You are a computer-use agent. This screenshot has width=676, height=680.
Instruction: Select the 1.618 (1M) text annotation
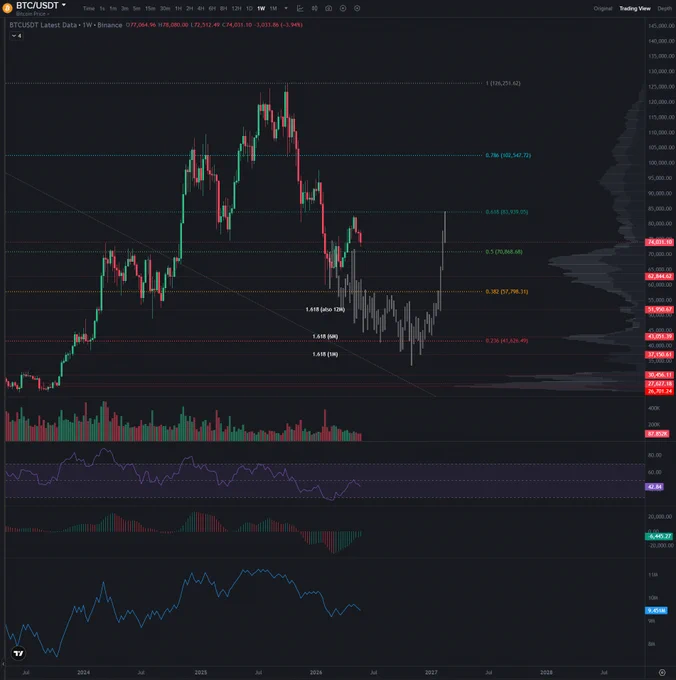click(325, 354)
